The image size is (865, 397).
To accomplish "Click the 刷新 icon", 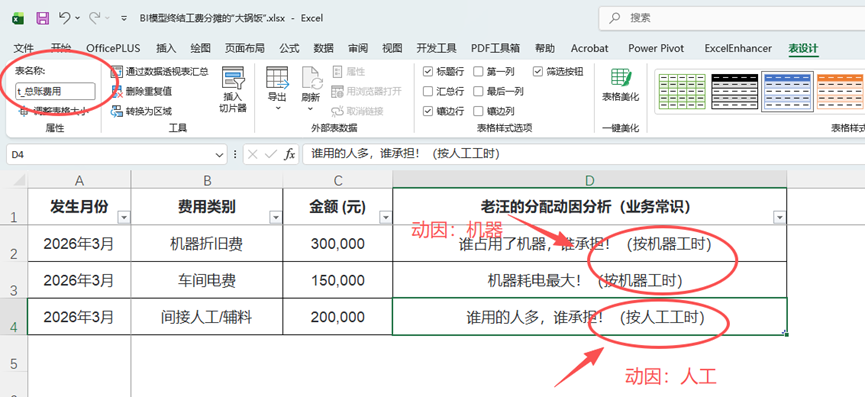I will click(x=311, y=77).
